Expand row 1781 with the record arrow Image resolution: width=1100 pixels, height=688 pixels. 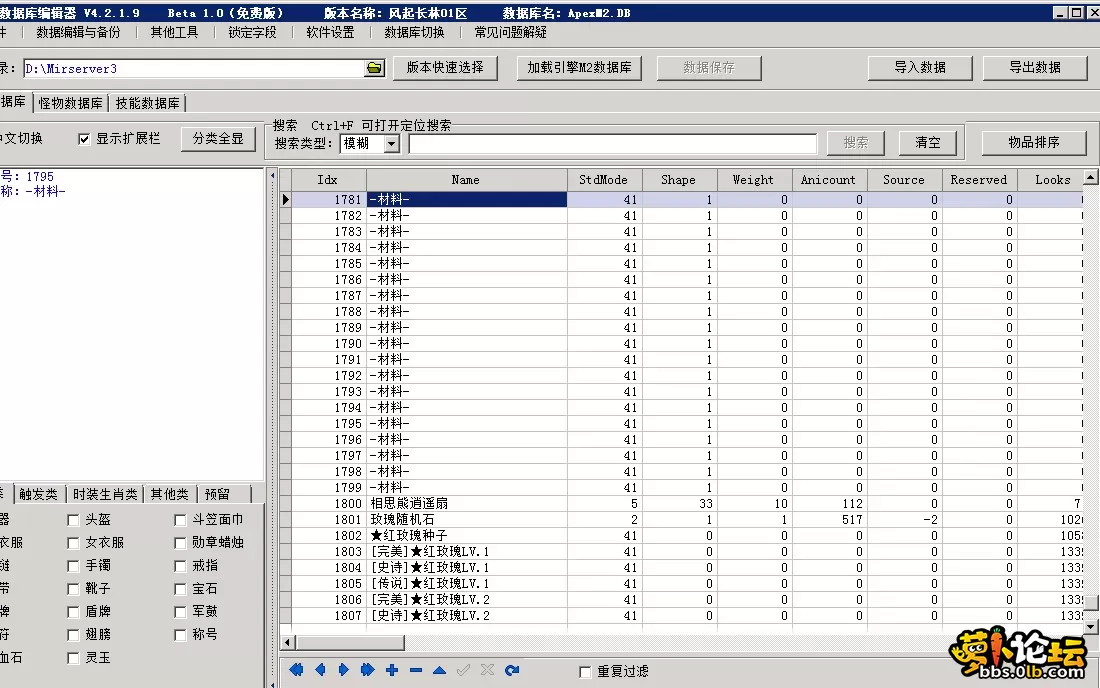click(x=285, y=199)
